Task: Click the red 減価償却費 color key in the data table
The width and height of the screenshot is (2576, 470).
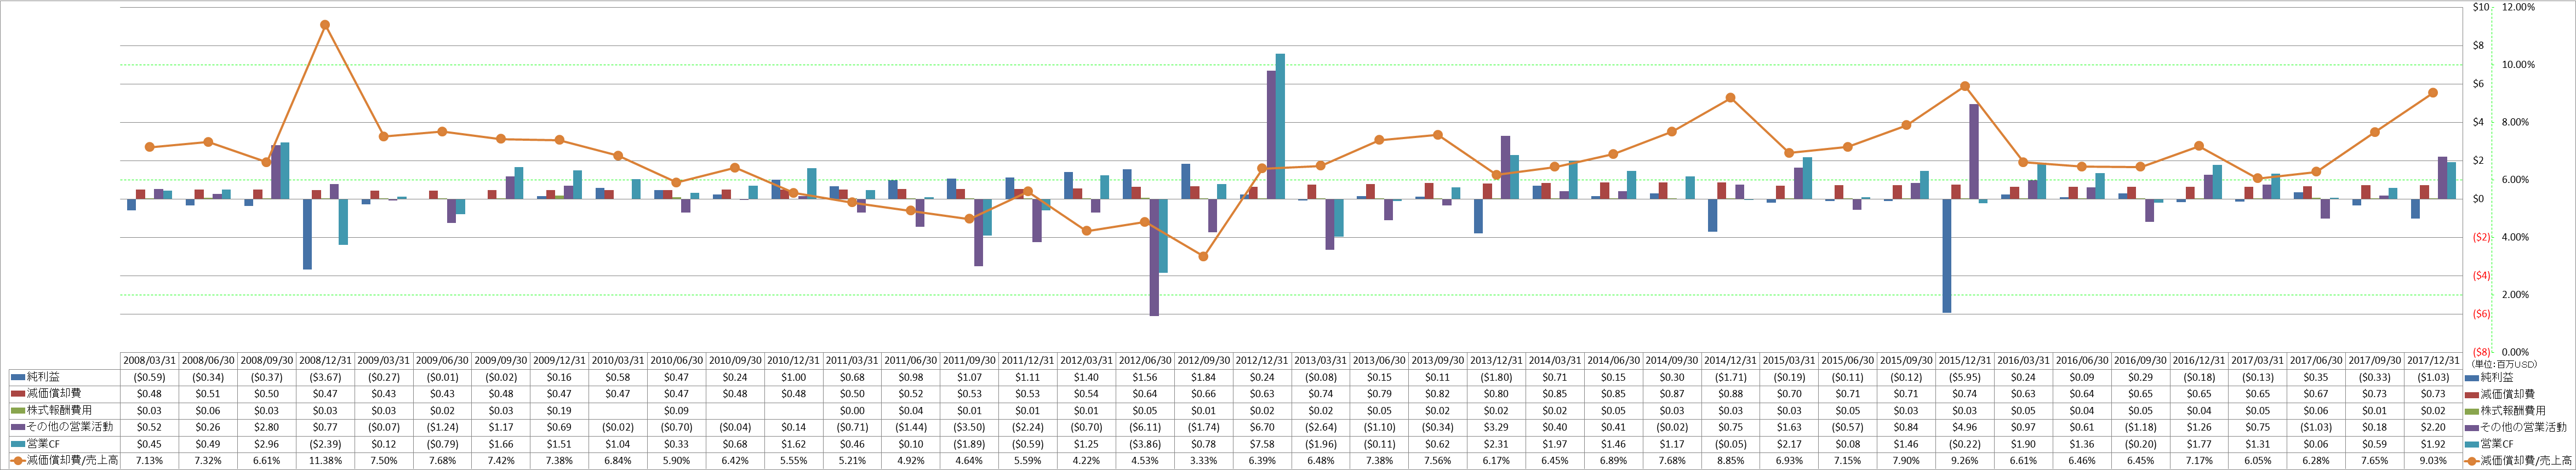Action: pos(17,394)
